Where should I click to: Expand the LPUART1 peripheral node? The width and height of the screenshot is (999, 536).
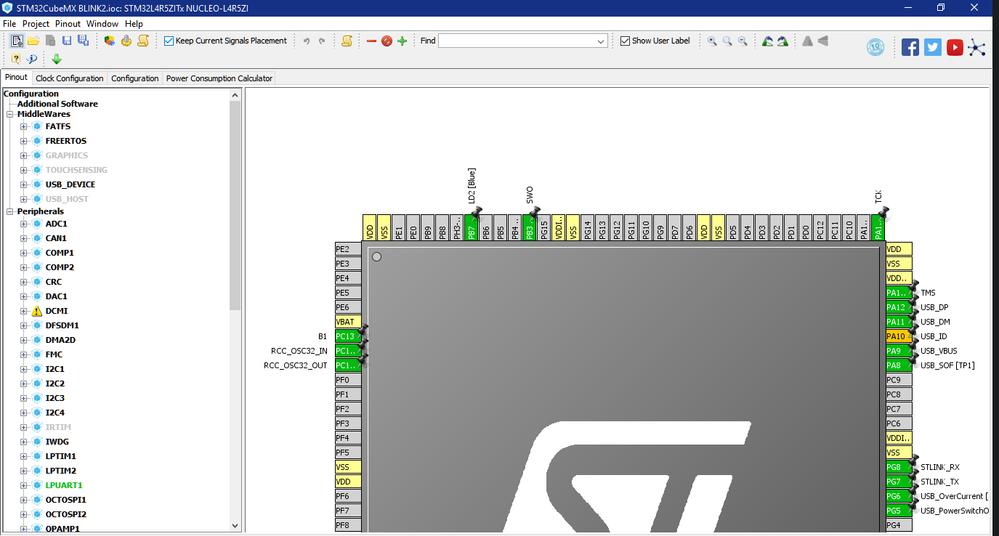[x=24, y=485]
